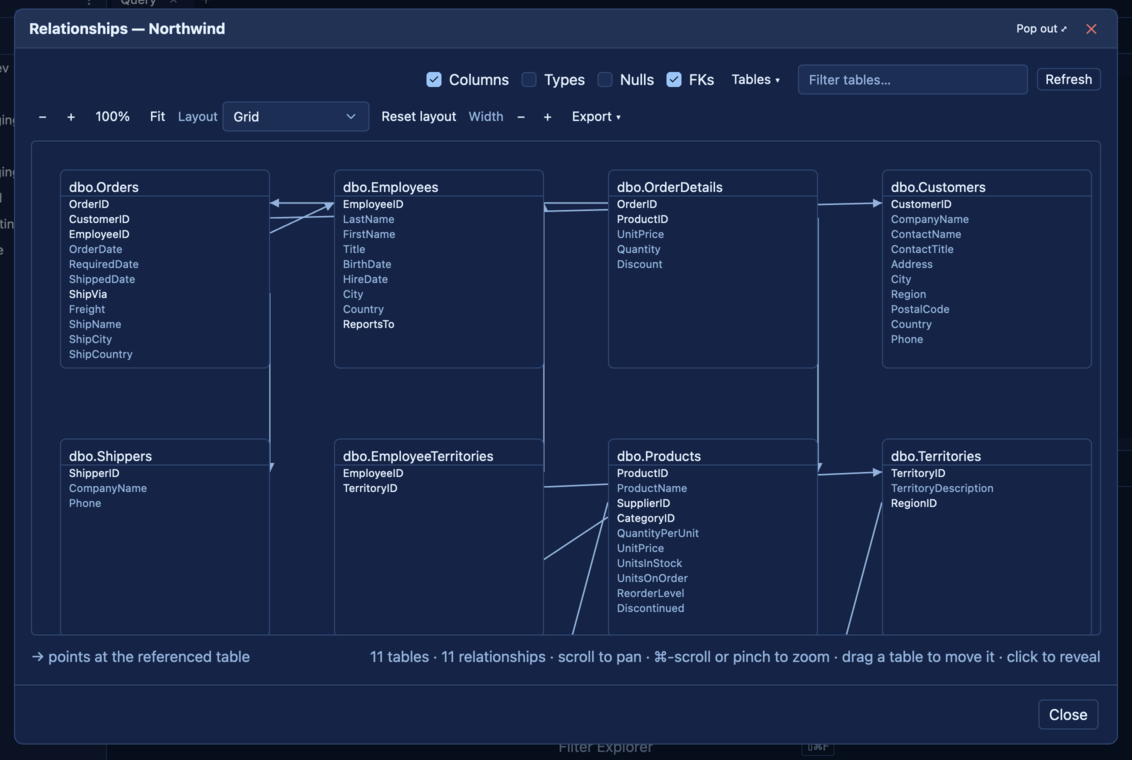The image size is (1132, 760).
Task: Select the dbo.EmployeeTerritories table header
Action: coord(439,455)
